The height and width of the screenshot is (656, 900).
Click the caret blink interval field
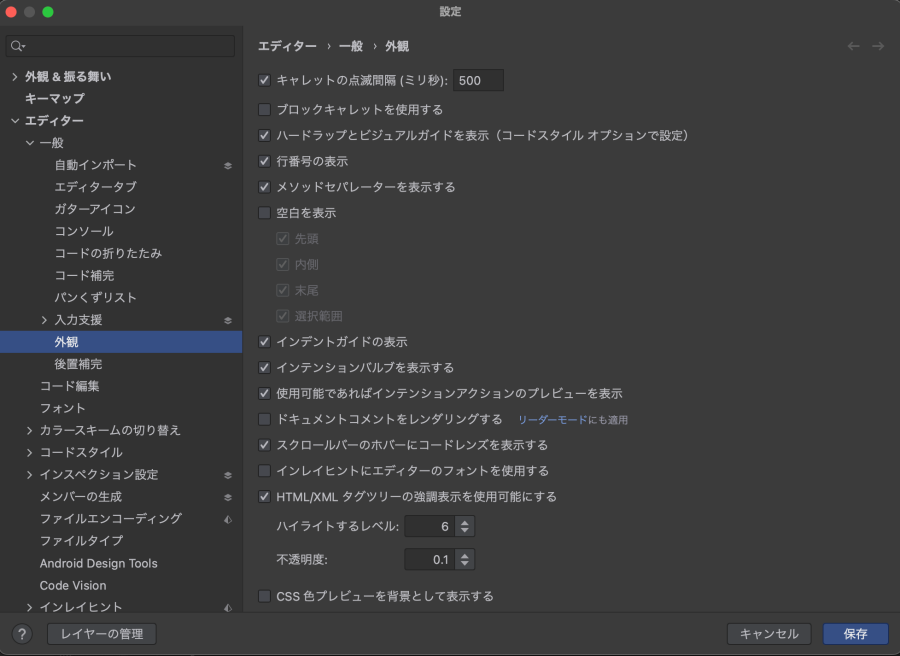click(x=478, y=80)
